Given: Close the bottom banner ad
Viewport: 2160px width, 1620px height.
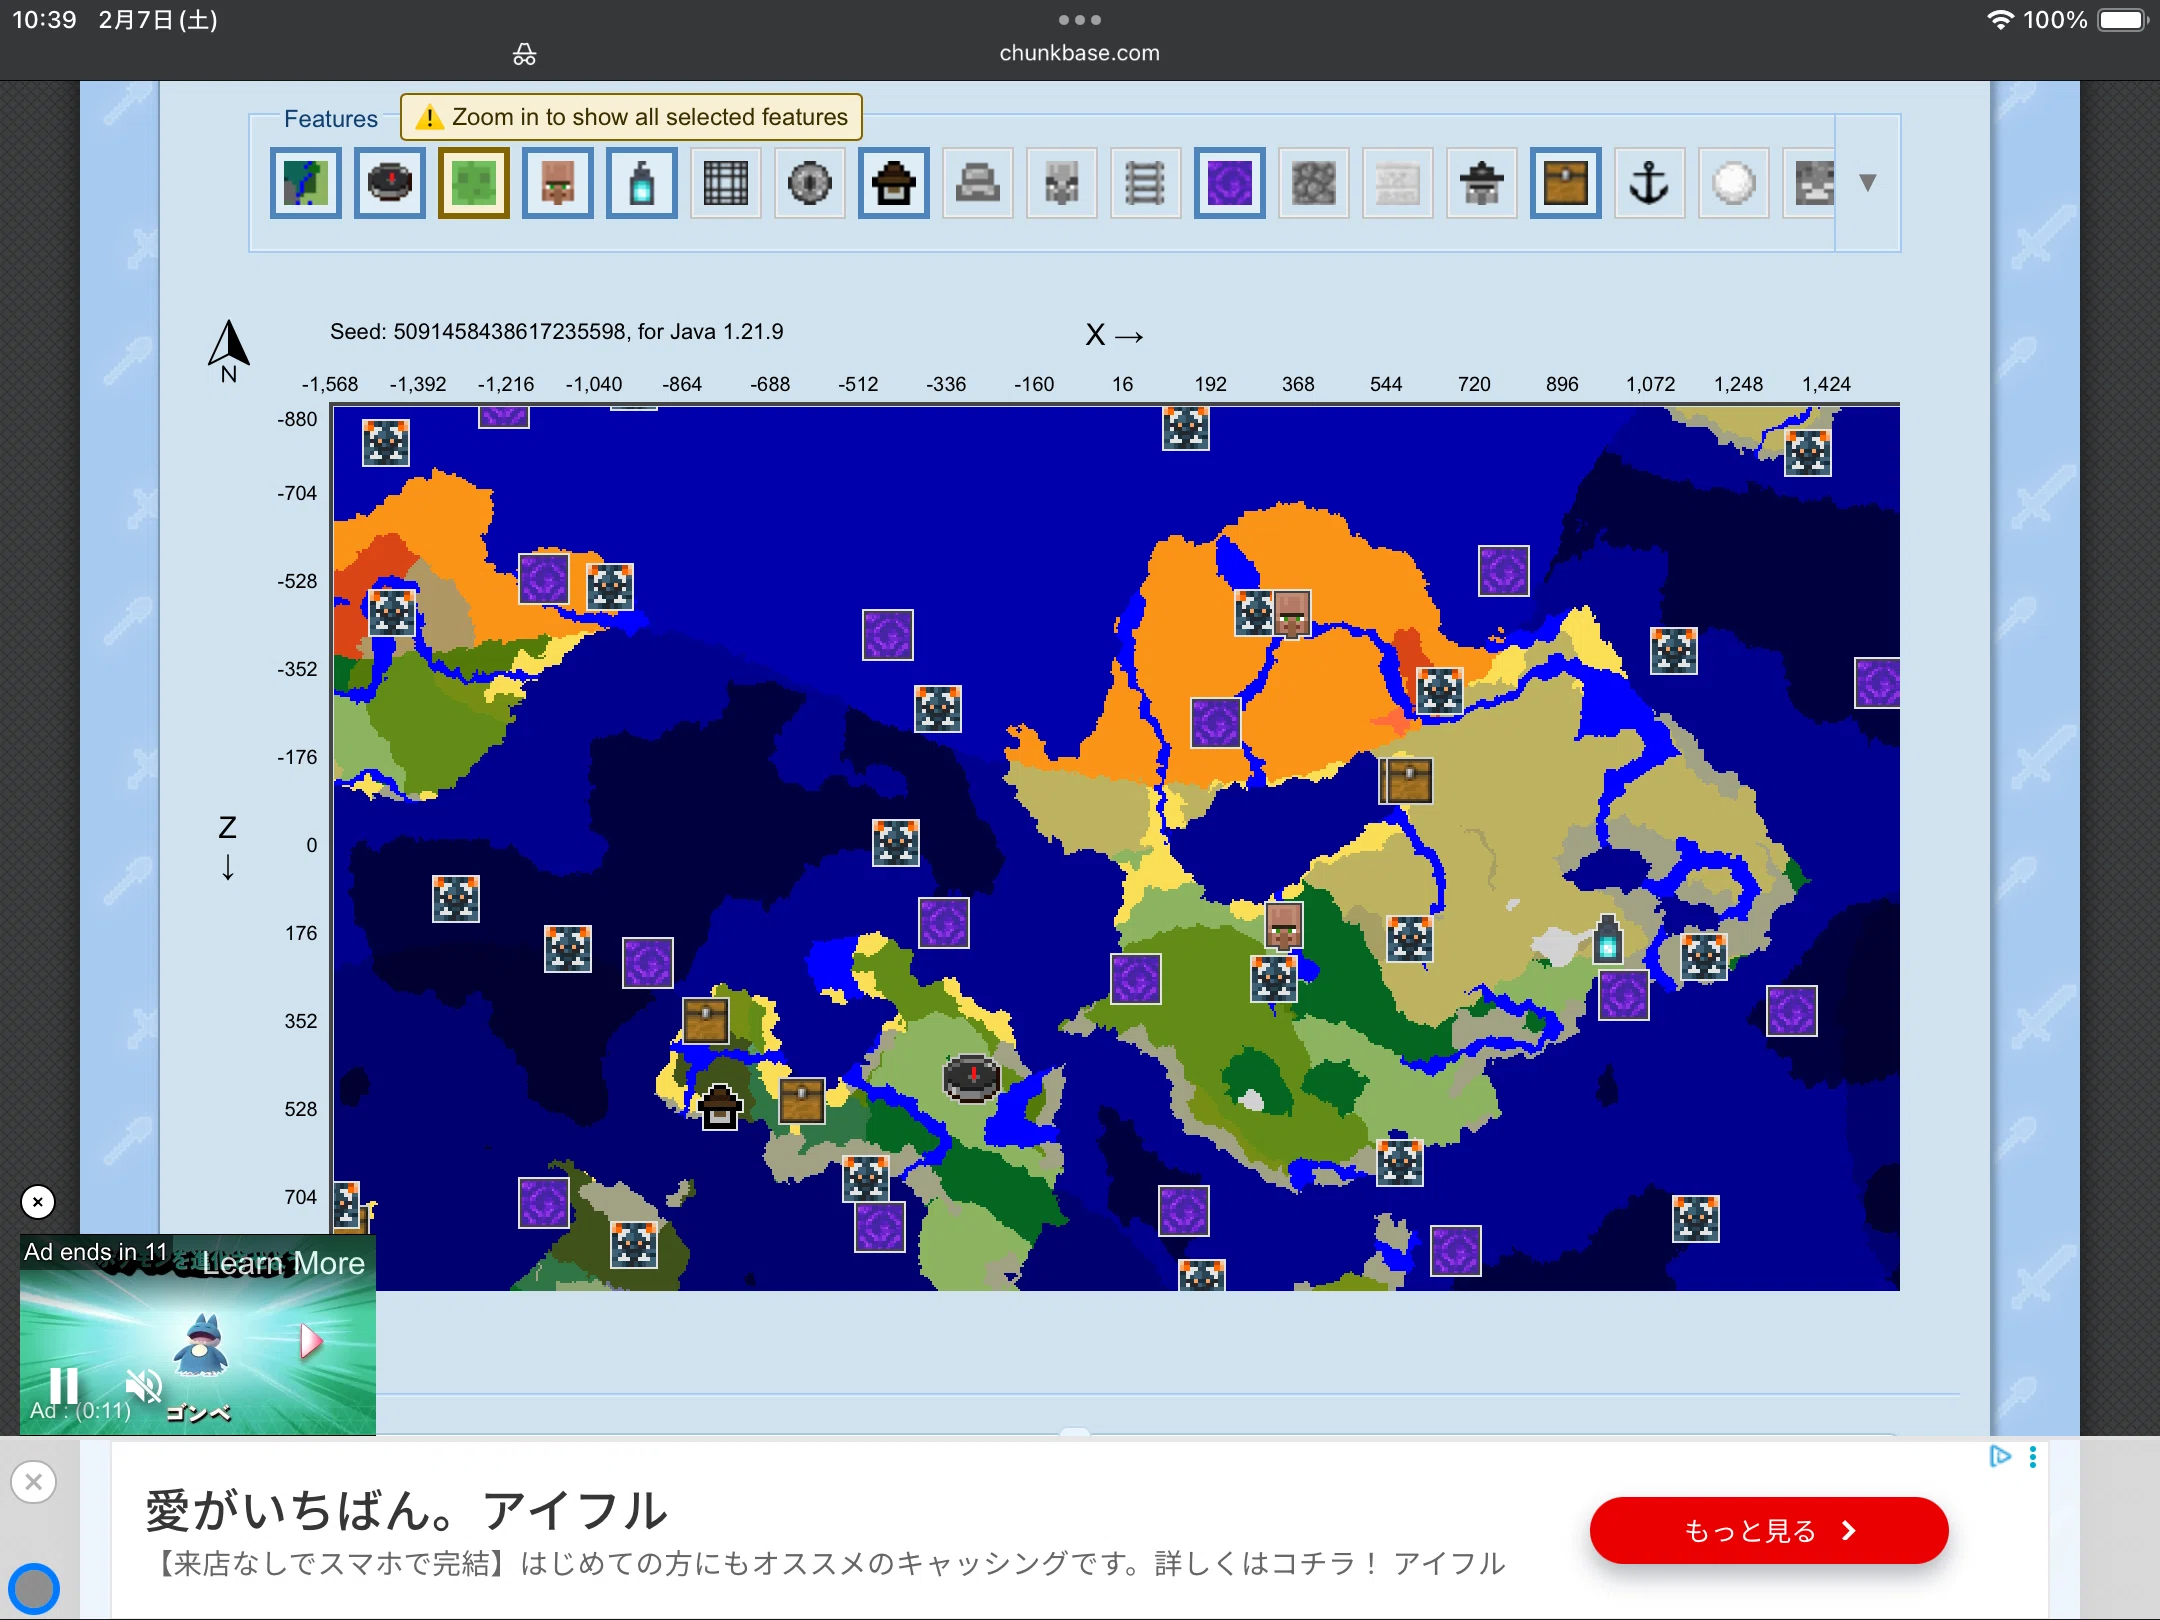Looking at the screenshot, I should (34, 1482).
